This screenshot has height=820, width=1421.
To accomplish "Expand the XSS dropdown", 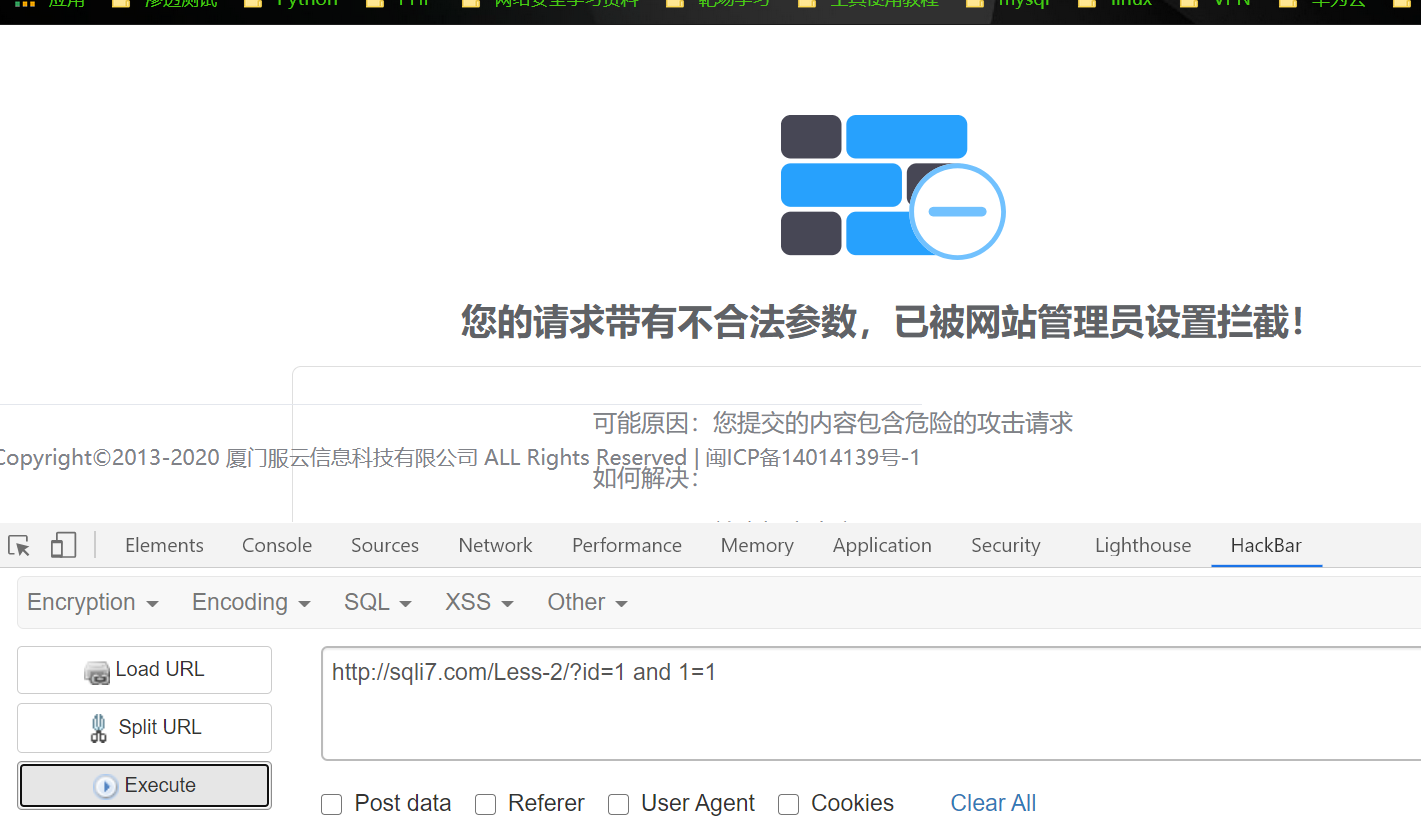I will [x=479, y=602].
